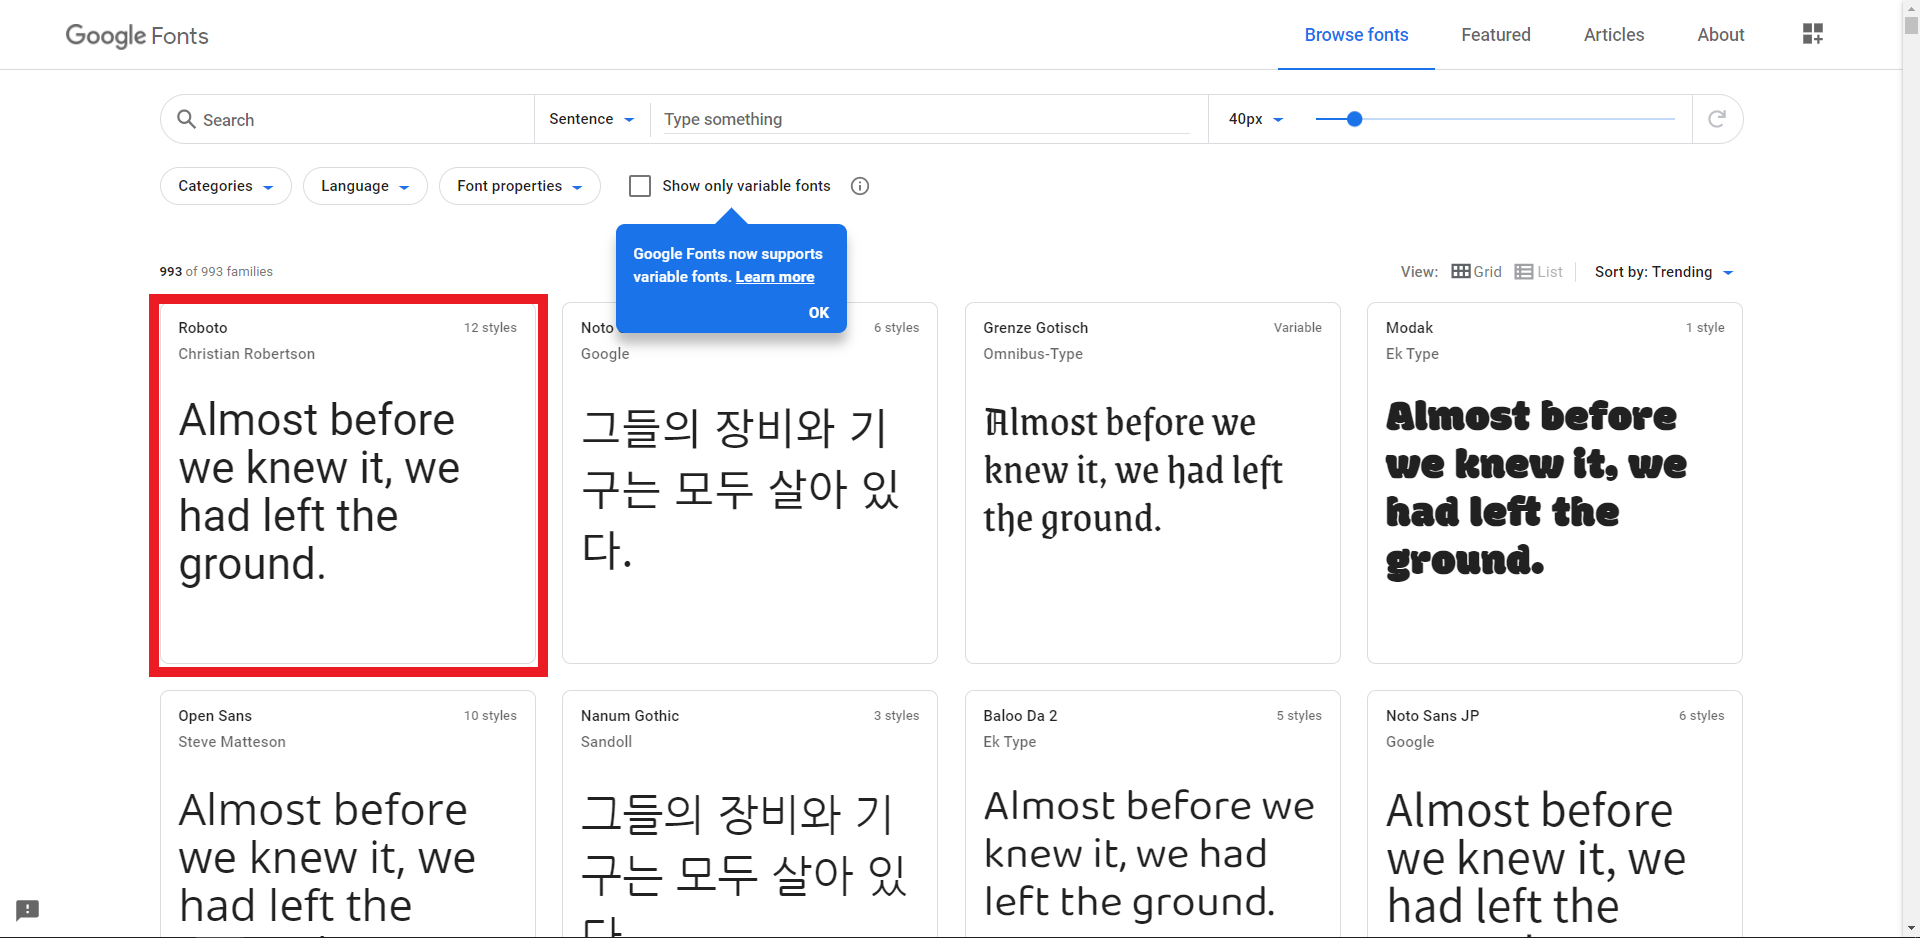Viewport: 1920px width, 938px height.
Task: Open variable fonts info icon
Action: (x=860, y=186)
